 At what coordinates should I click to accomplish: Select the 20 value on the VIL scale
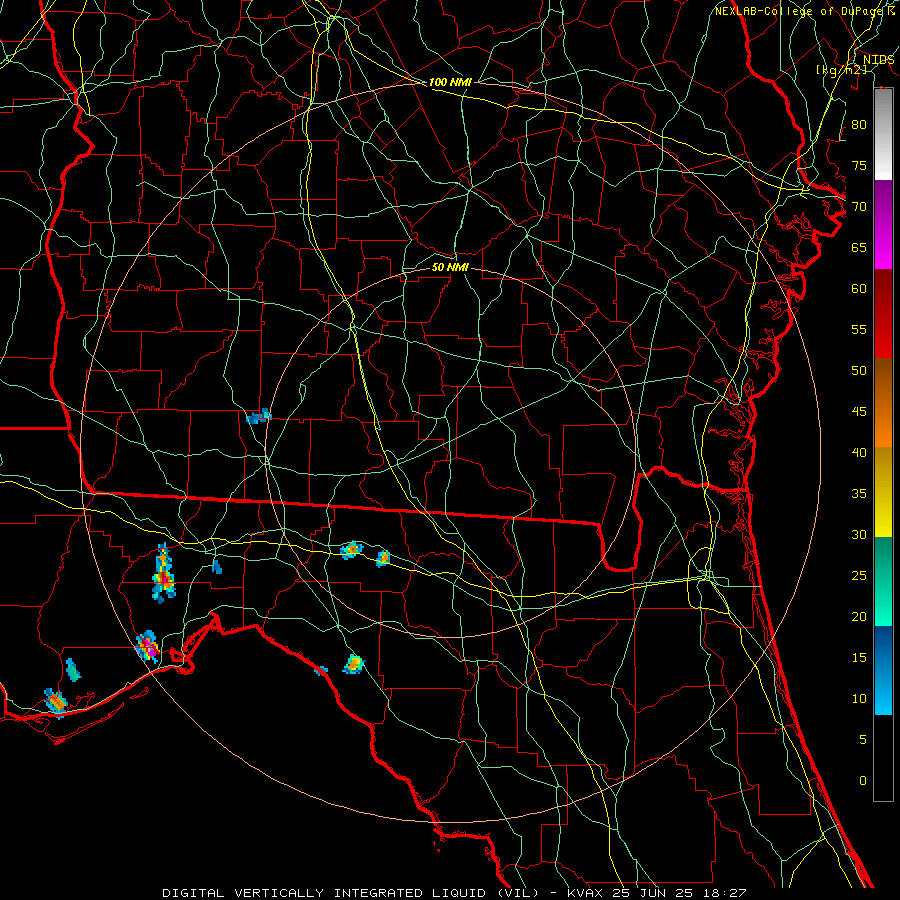pos(859,616)
